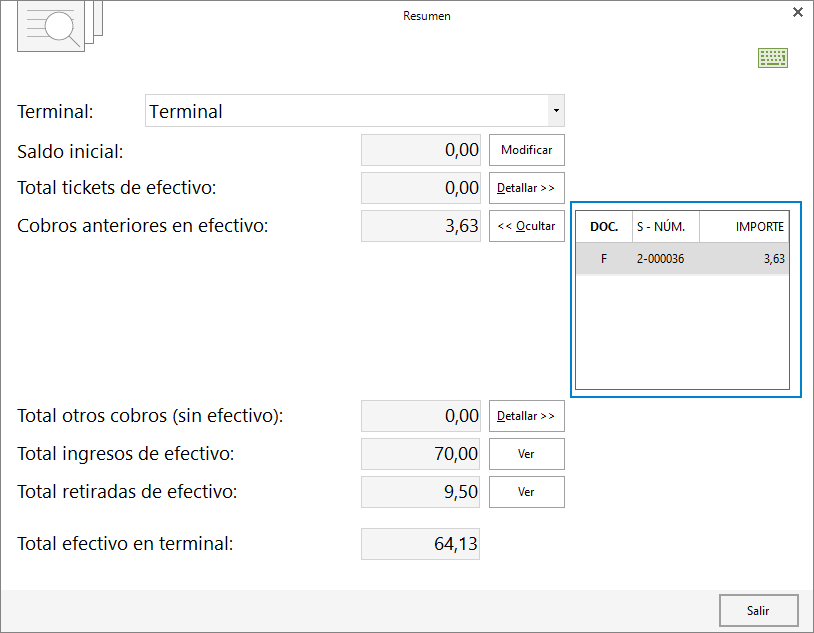The image size is (814, 633).
Task: Click the Cobros anteriores en efectivo field
Action: 420,226
